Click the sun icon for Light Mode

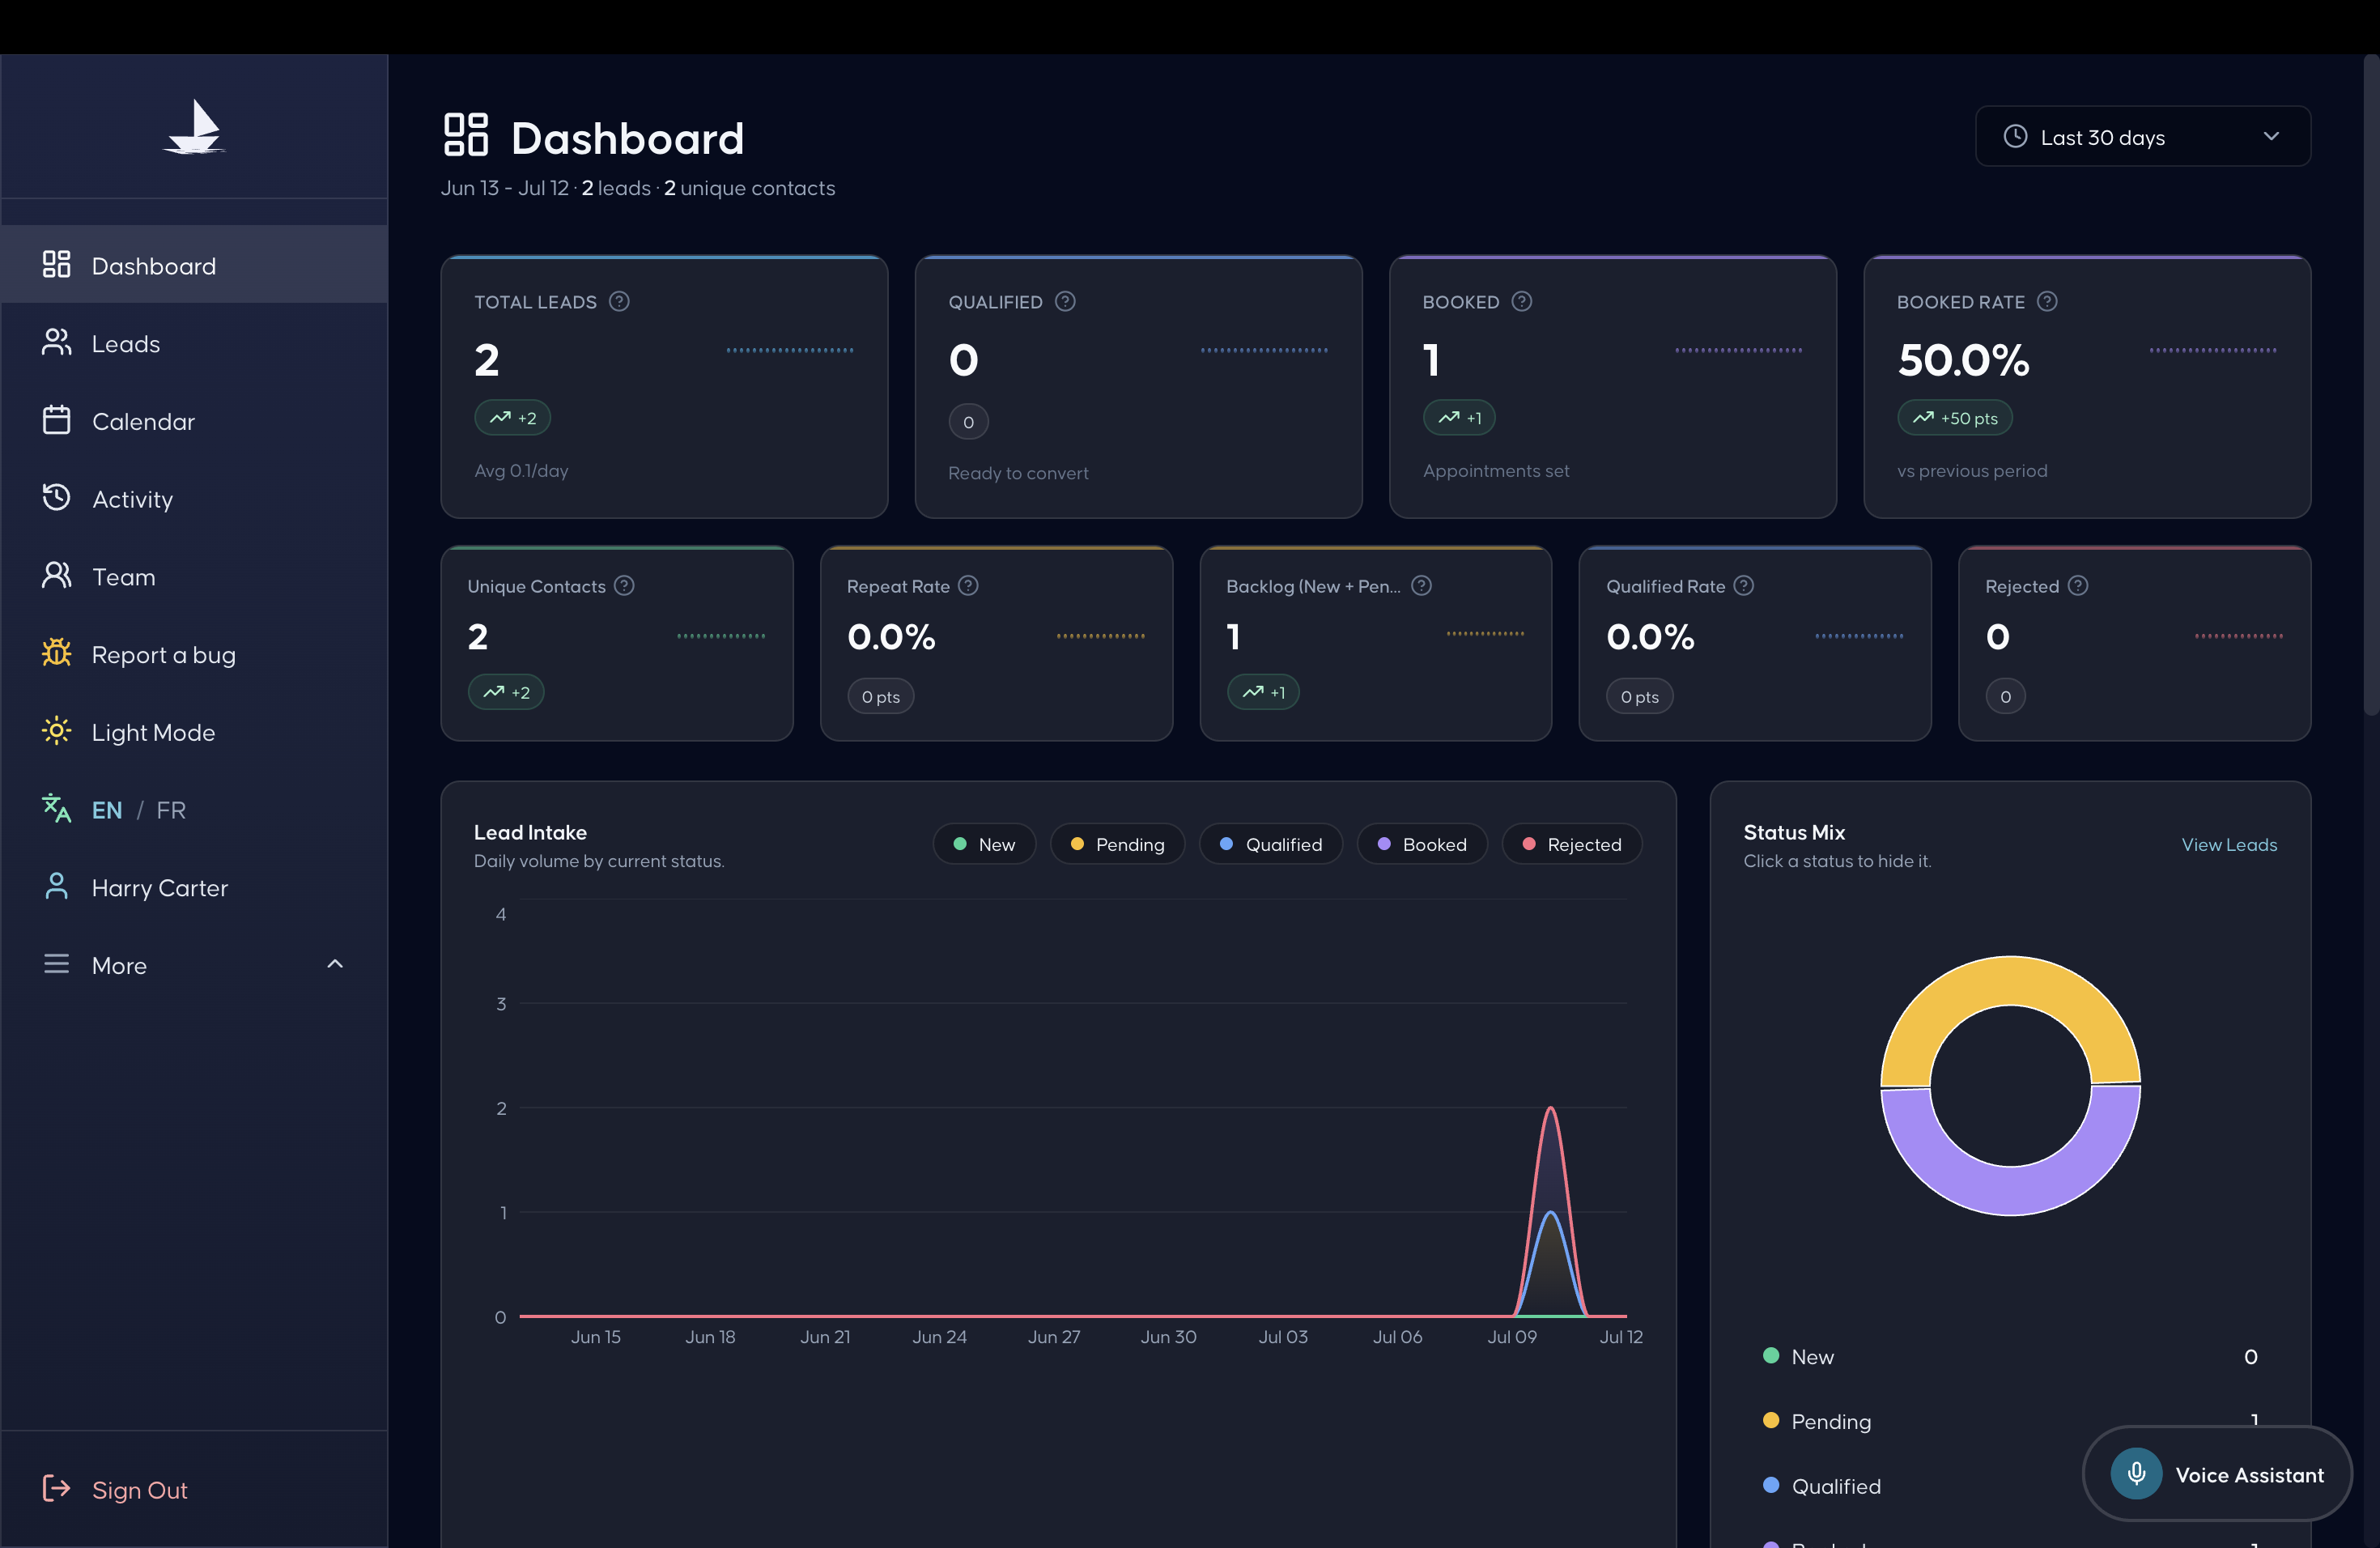[57, 731]
